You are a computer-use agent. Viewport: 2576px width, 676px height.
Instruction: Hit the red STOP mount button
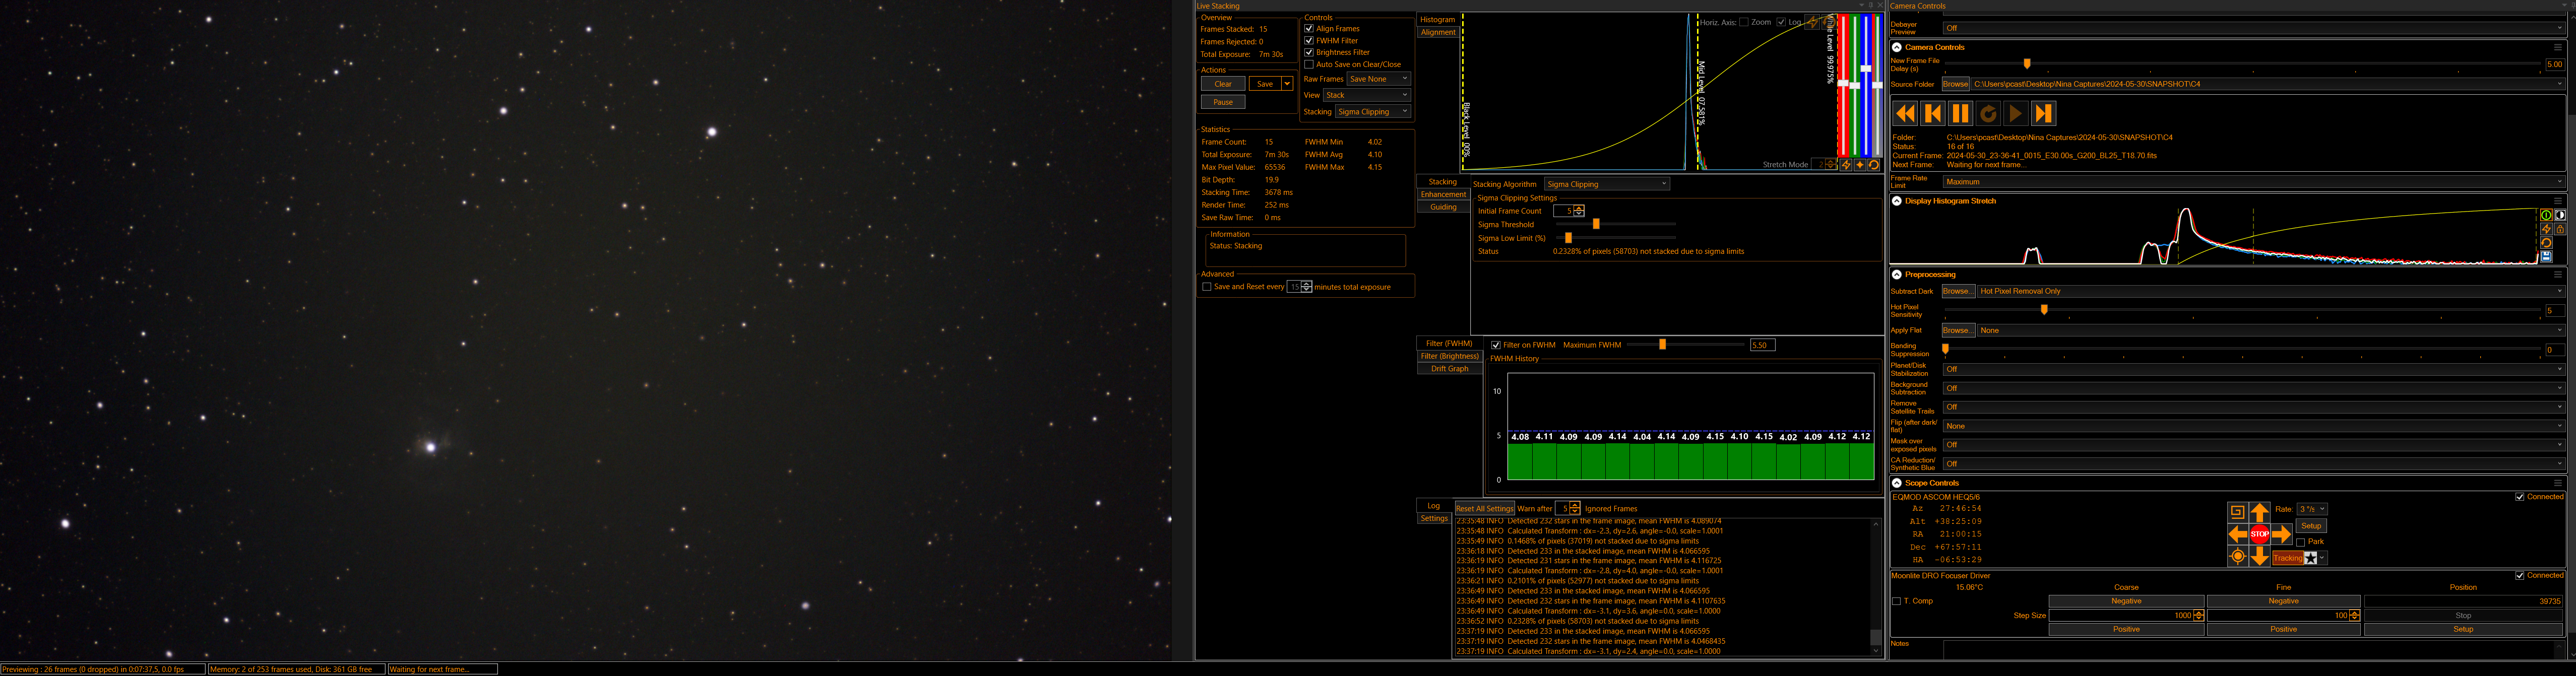click(2260, 535)
